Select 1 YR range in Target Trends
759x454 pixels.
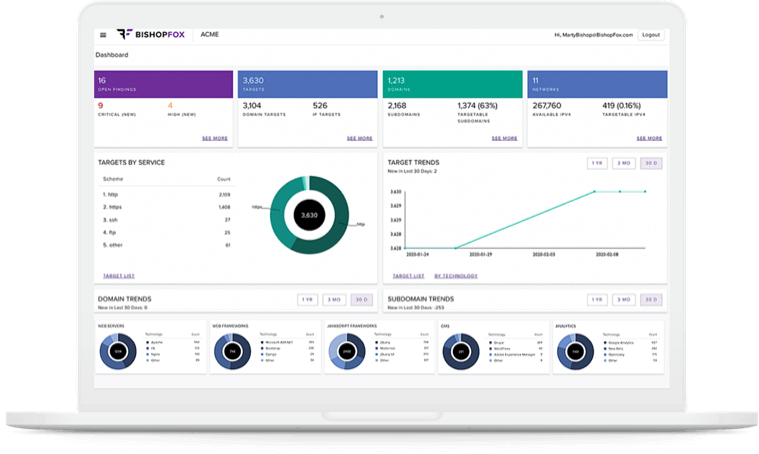(x=597, y=163)
